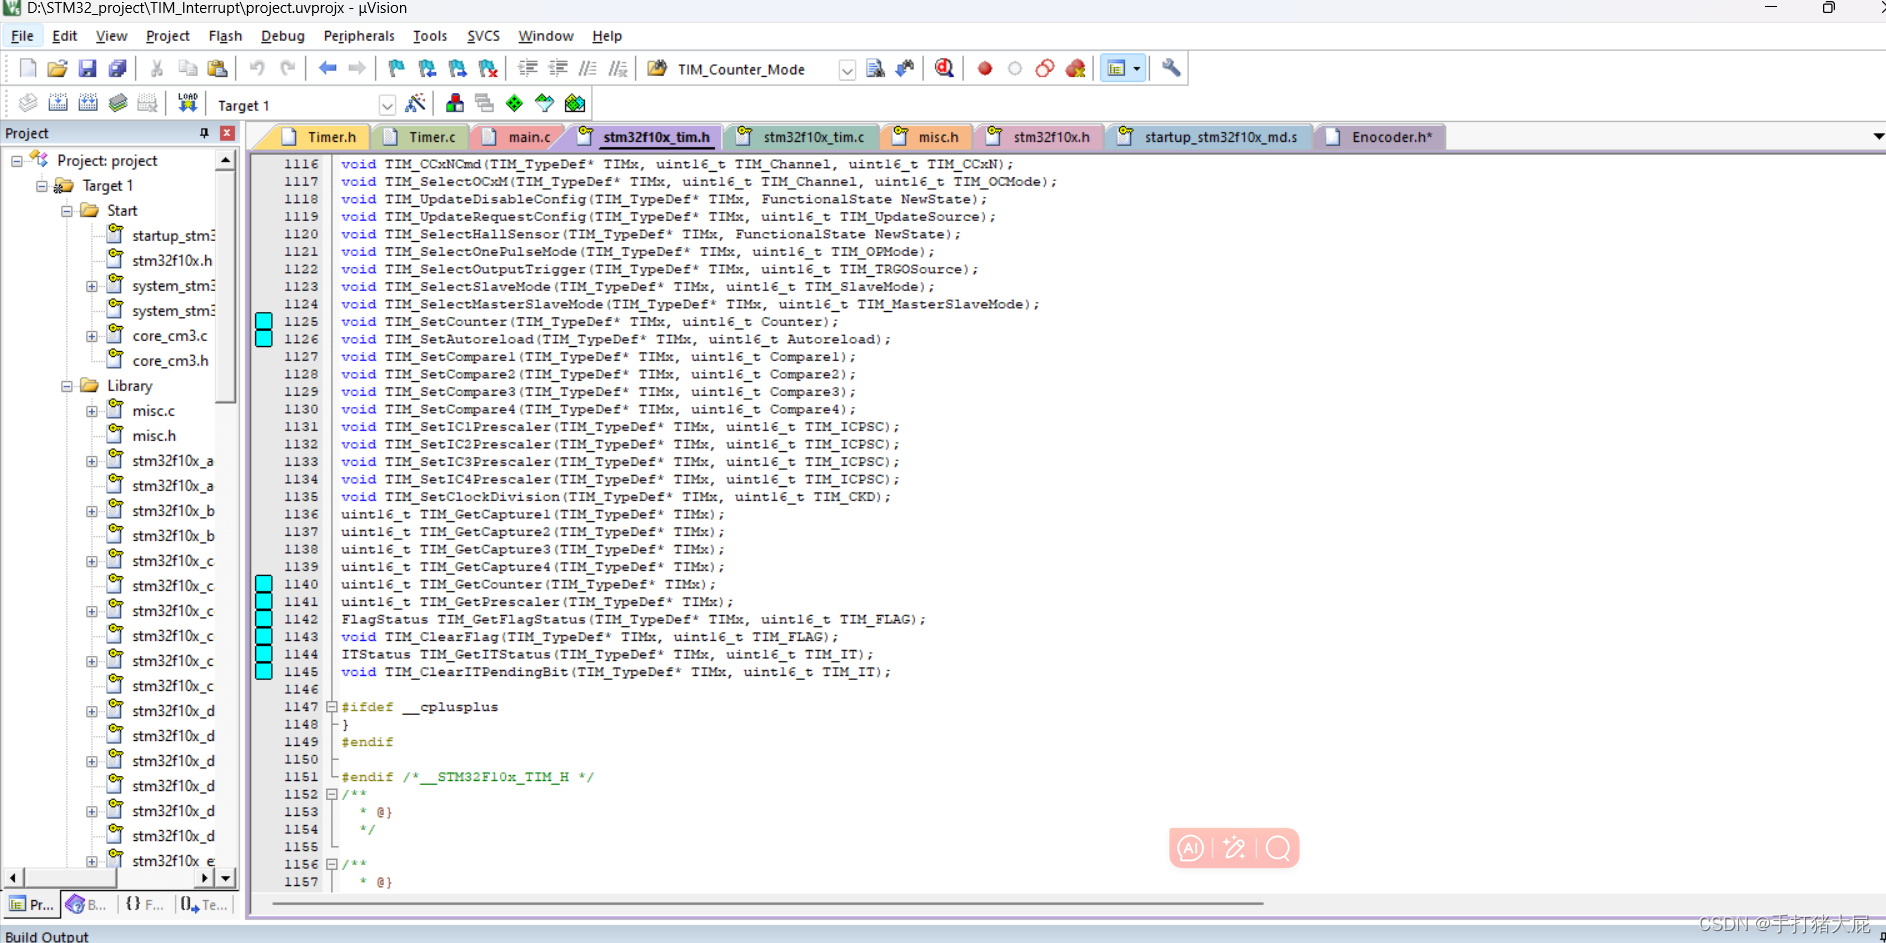1886x943 pixels.
Task: Click the project tree scroll-up arrow
Action: click(226, 160)
